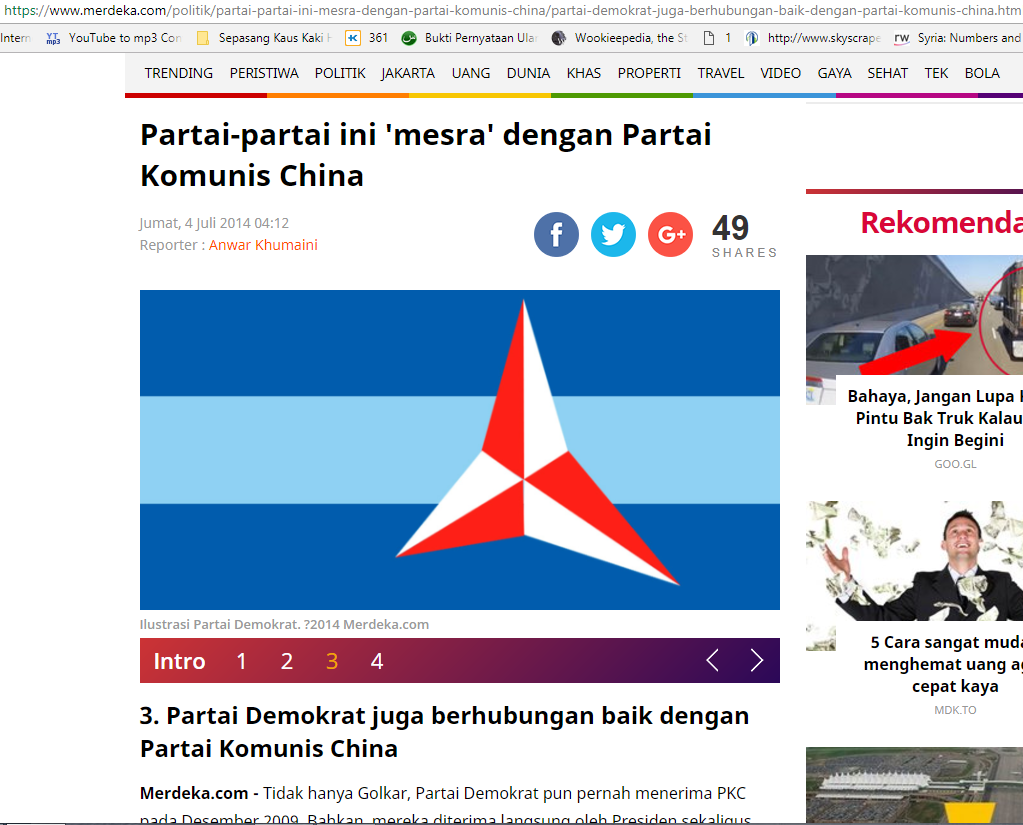The height and width of the screenshot is (825, 1023).
Task: Open 'Bahaya, Jangan Lupa' recommended article
Action: [935, 417]
